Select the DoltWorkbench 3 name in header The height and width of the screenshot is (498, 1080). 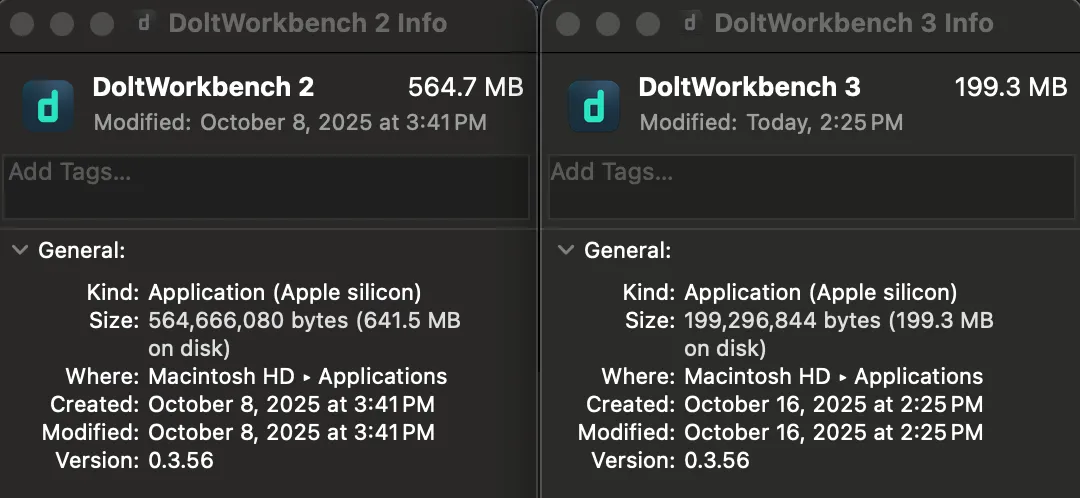click(749, 88)
